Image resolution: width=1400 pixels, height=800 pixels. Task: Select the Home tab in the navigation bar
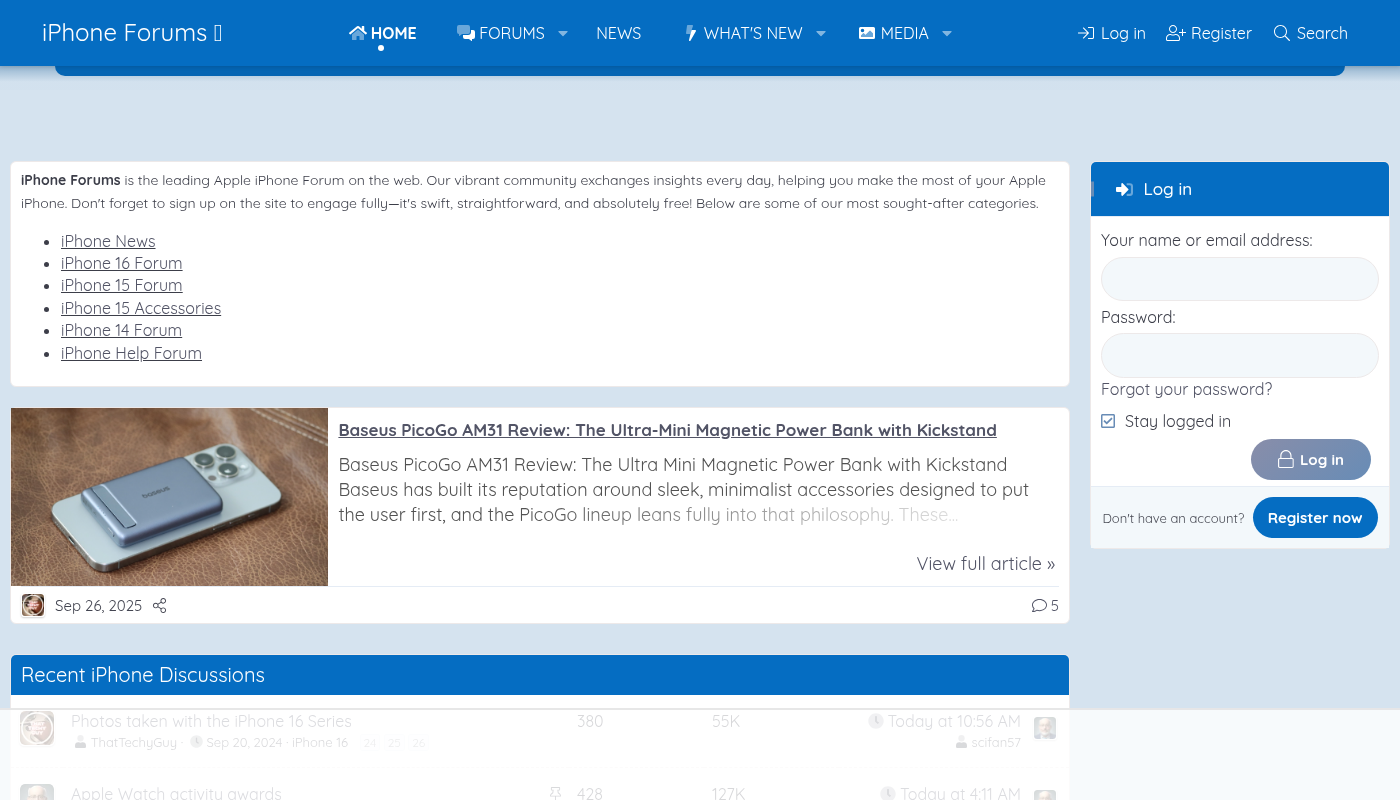(382, 33)
